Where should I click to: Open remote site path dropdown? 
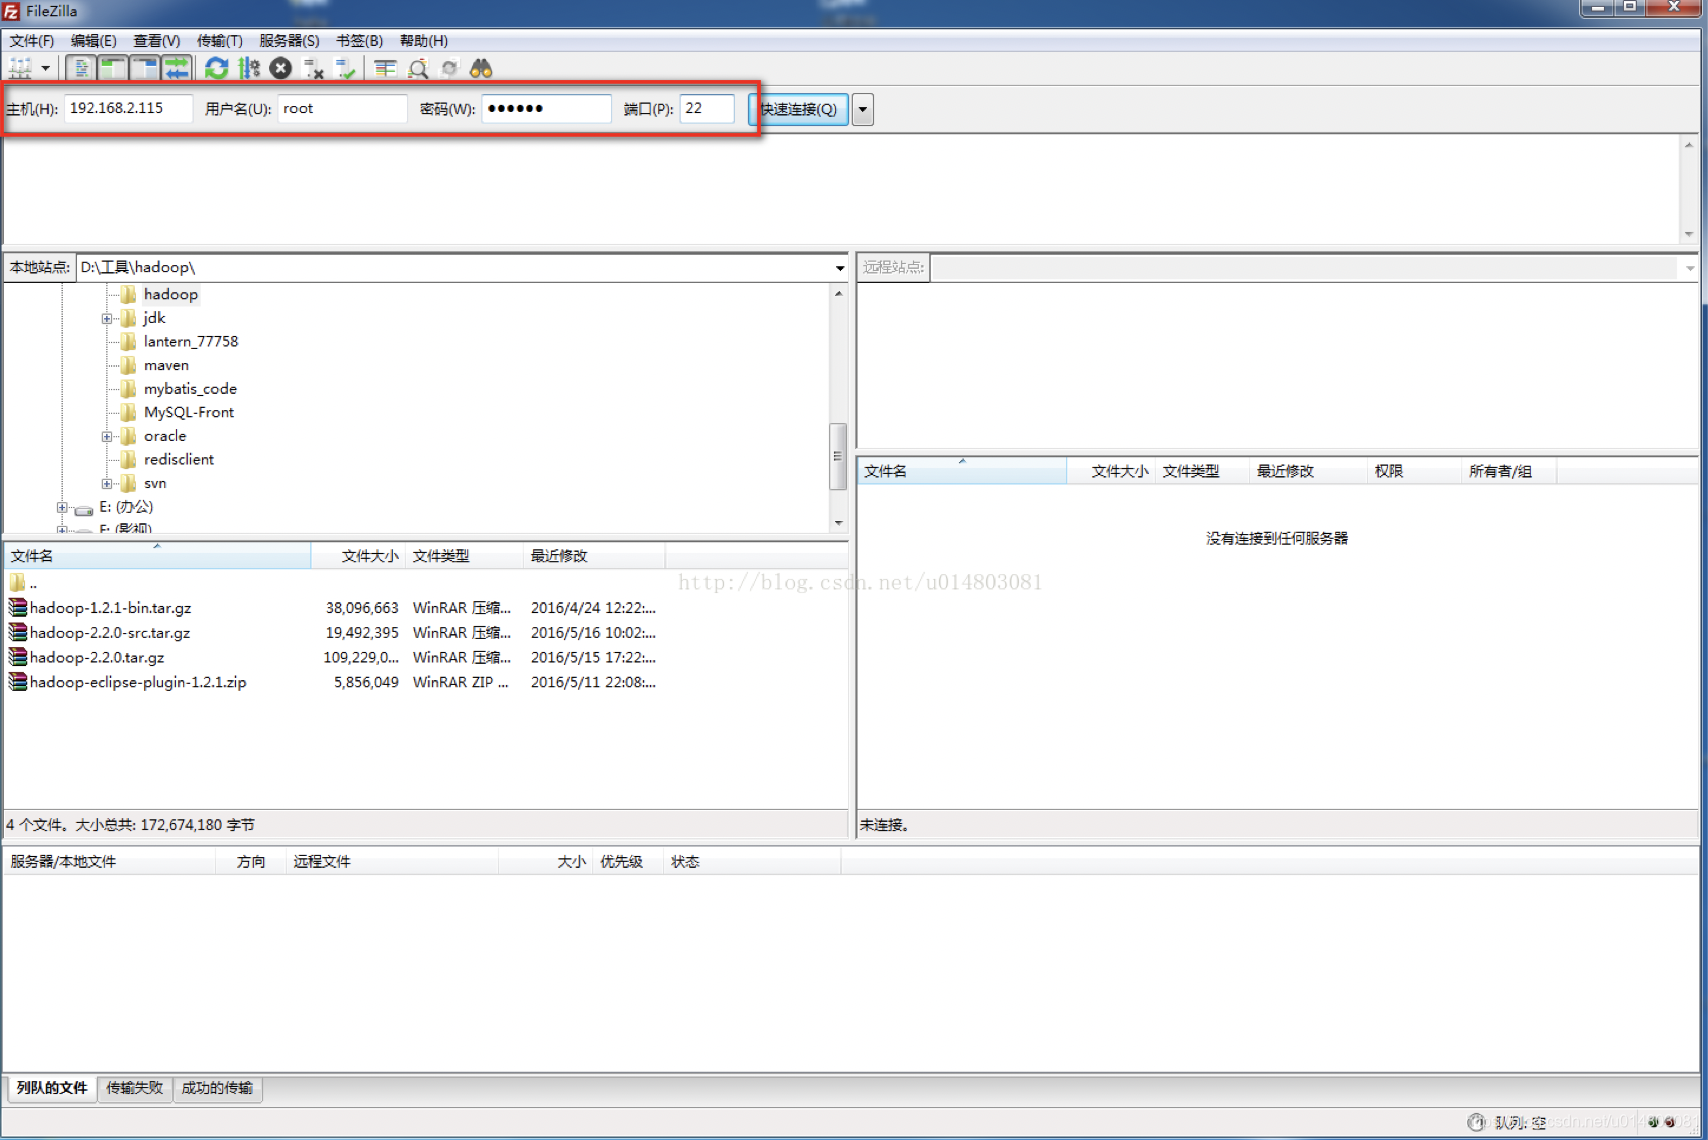click(x=1690, y=267)
